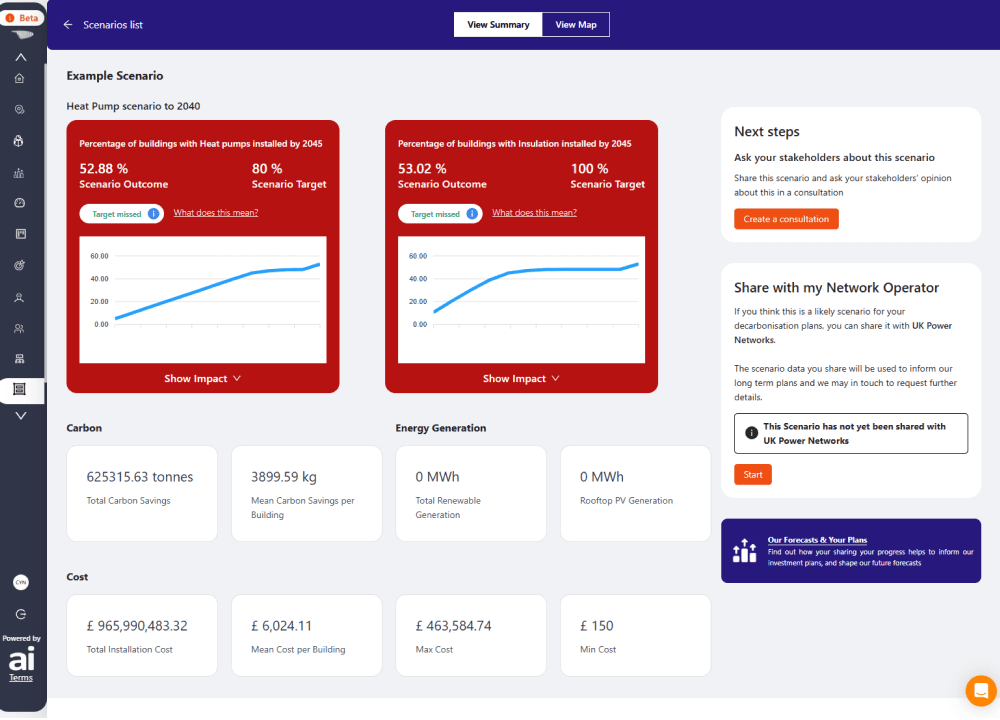Open the Terms link in sidebar
Screen dimensions: 1000x720
pyautogui.click(x=21, y=678)
